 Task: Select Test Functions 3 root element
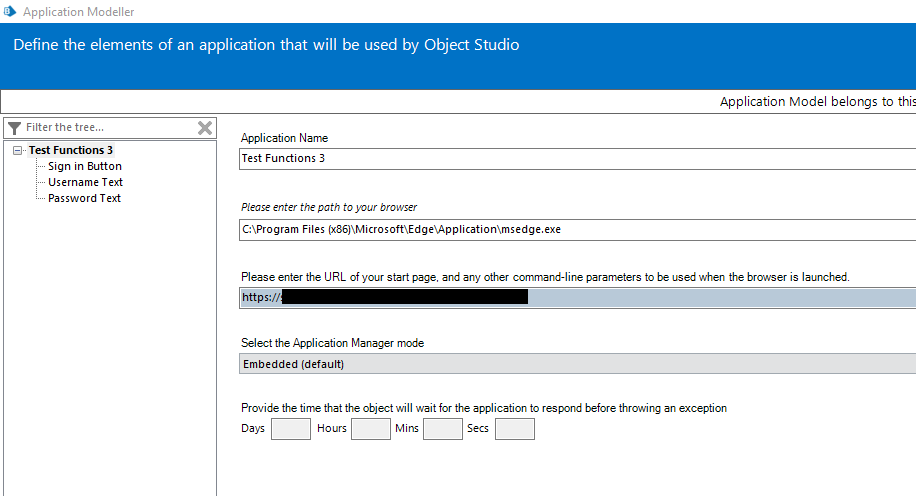(x=70, y=150)
